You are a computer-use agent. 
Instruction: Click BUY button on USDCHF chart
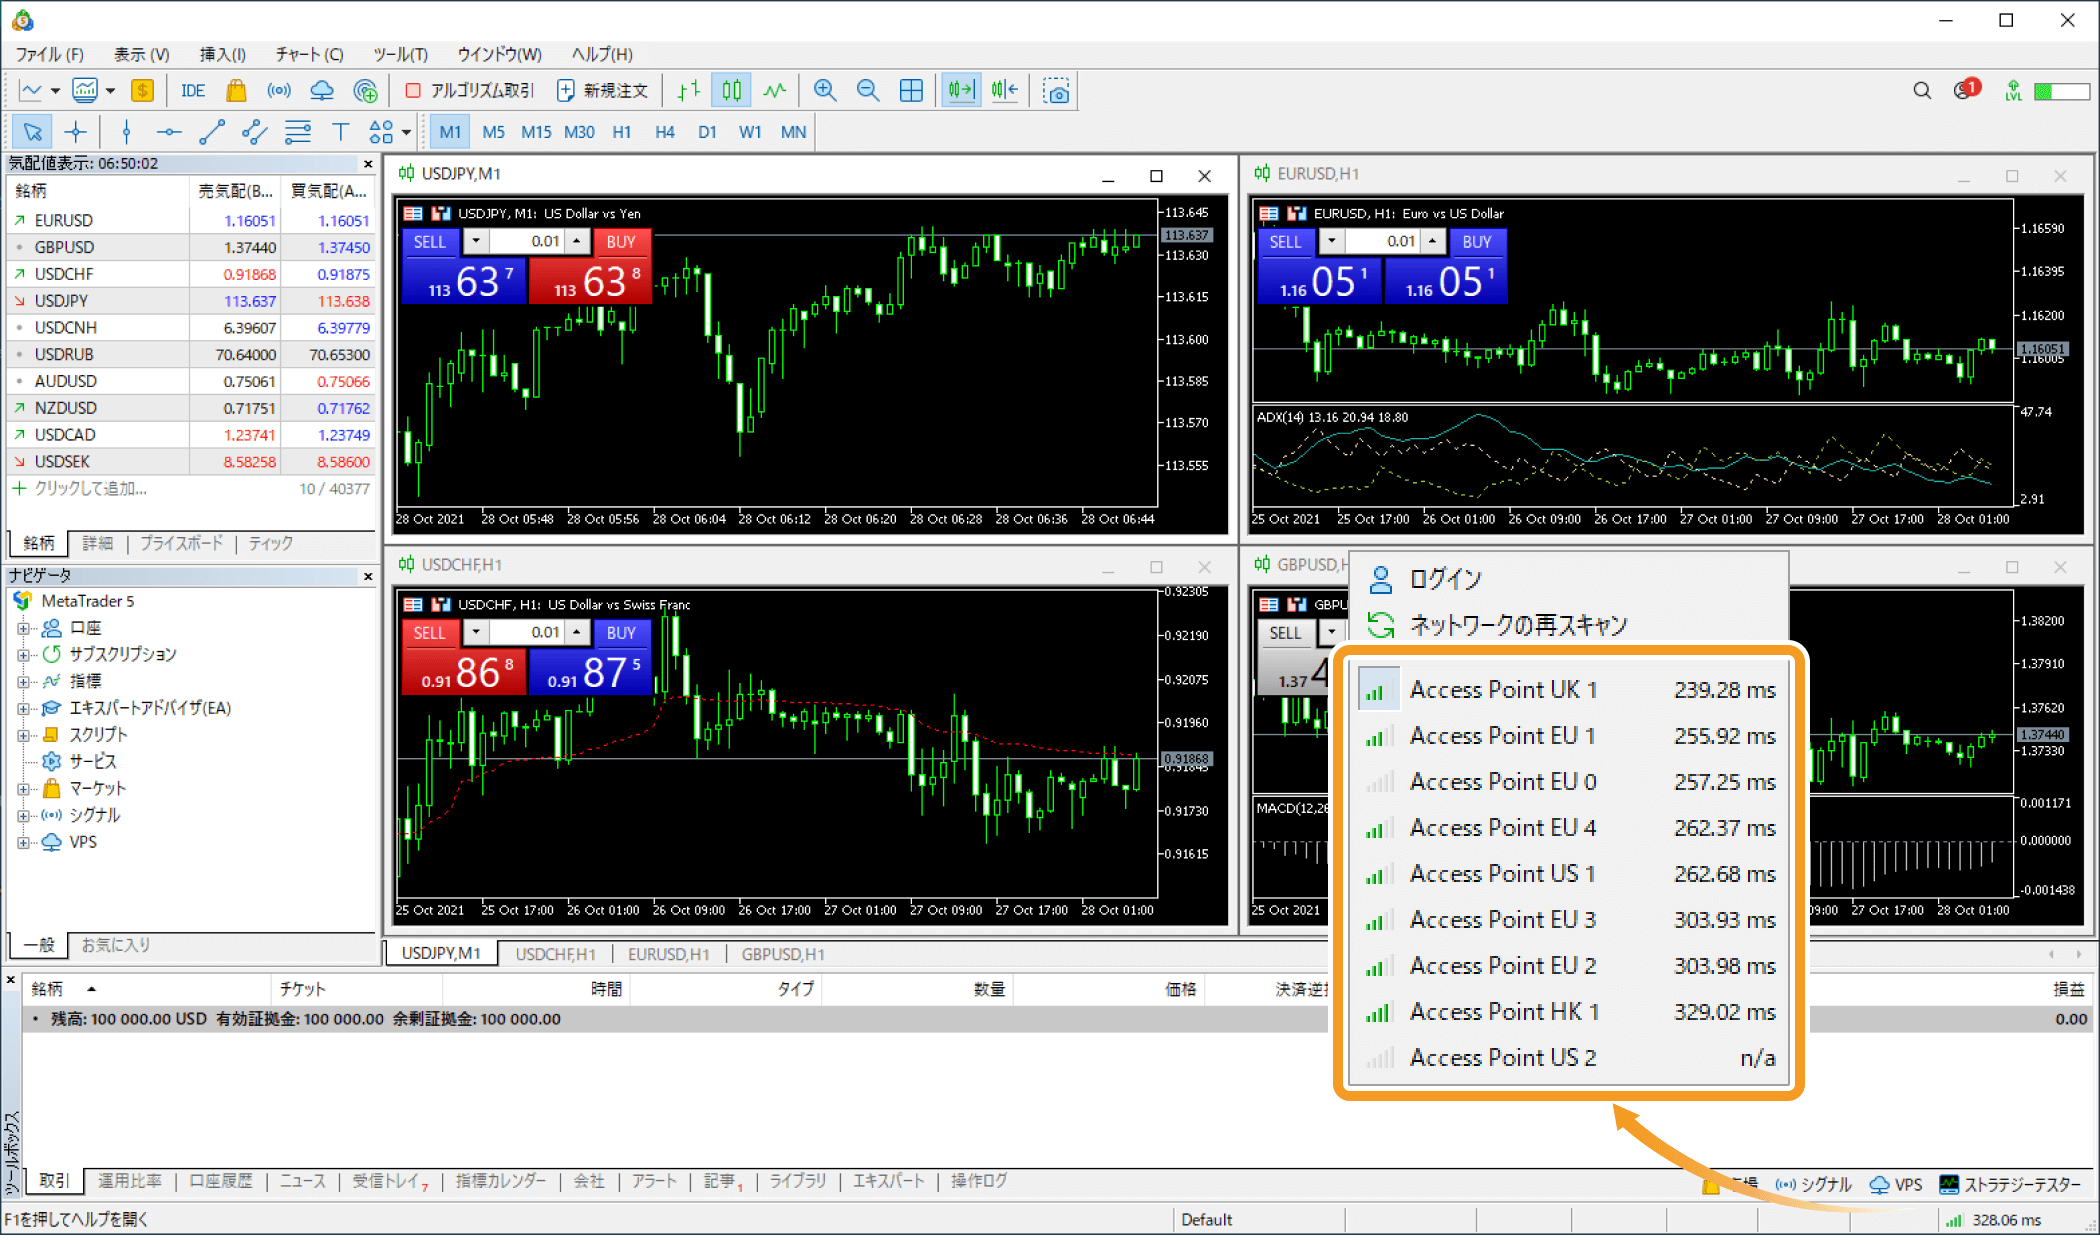pos(621,633)
